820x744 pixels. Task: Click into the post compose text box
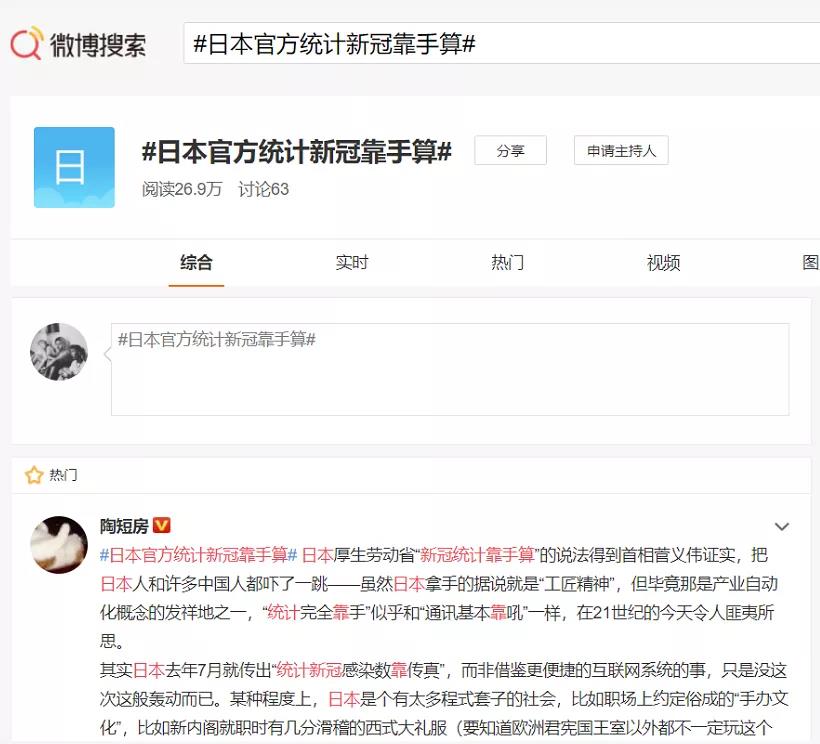pos(450,369)
